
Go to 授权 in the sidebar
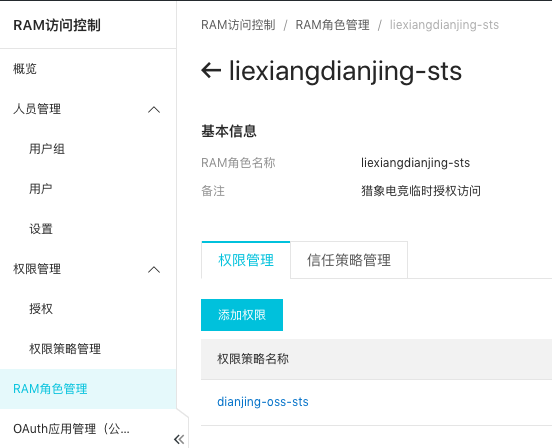40,309
